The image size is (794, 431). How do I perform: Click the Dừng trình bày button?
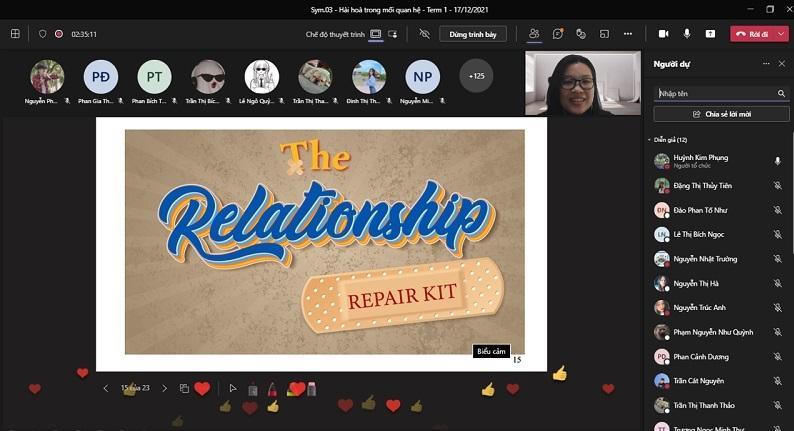pos(473,33)
